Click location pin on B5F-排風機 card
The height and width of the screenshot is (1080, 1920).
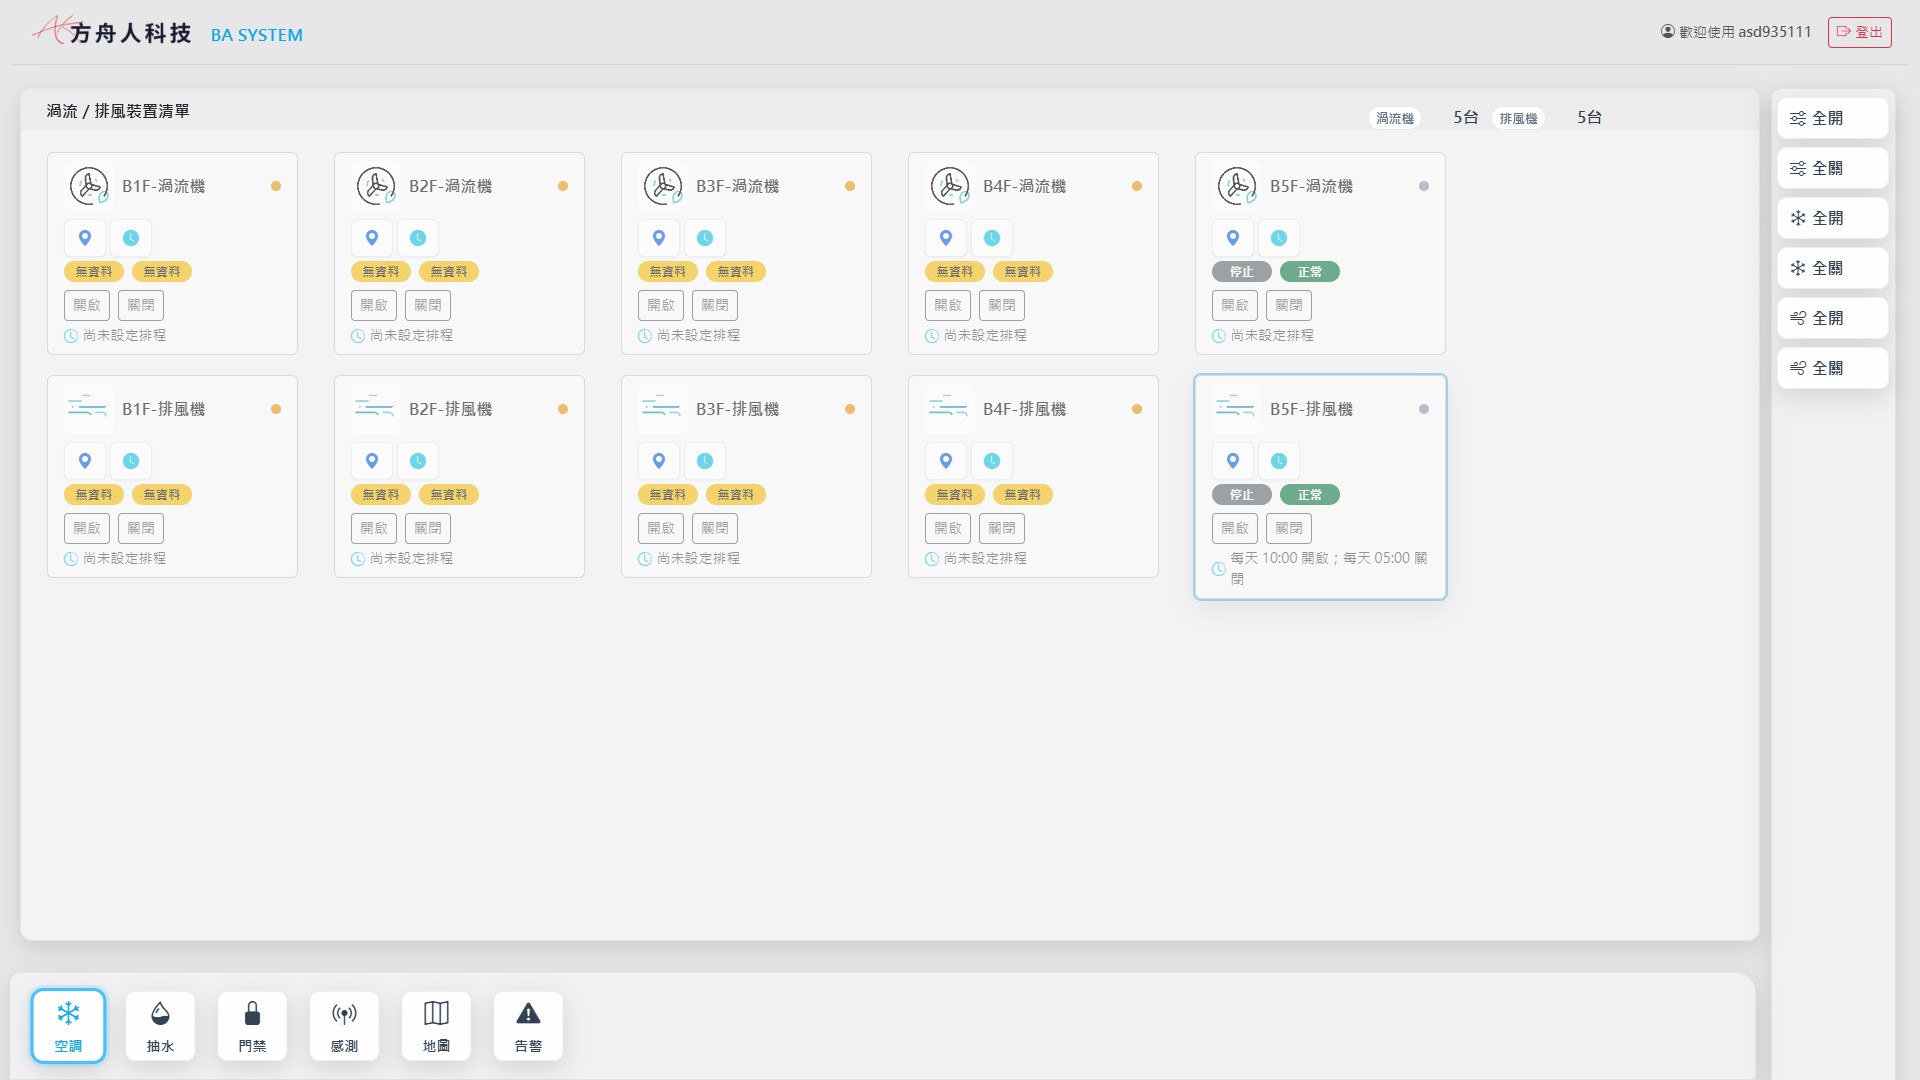coord(1233,461)
